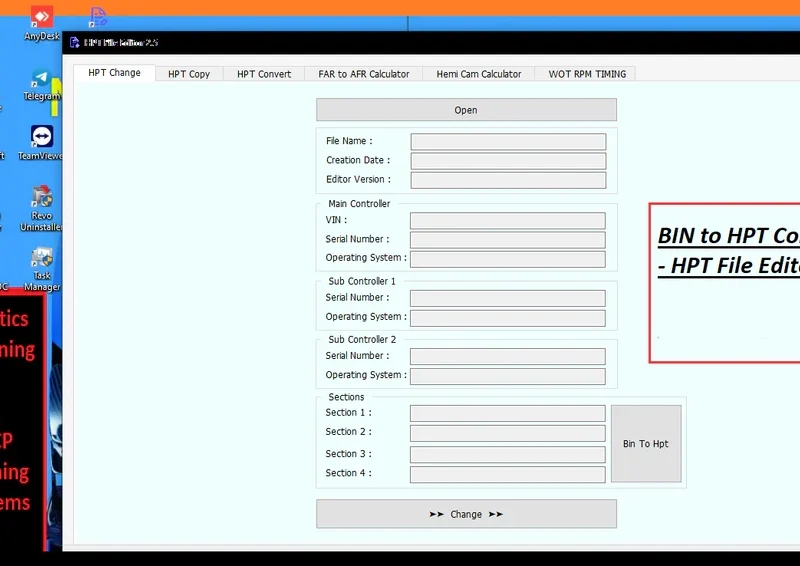Click the Sub Controller 2 Operating System field
Viewport: 800px width, 566px height.
click(508, 376)
